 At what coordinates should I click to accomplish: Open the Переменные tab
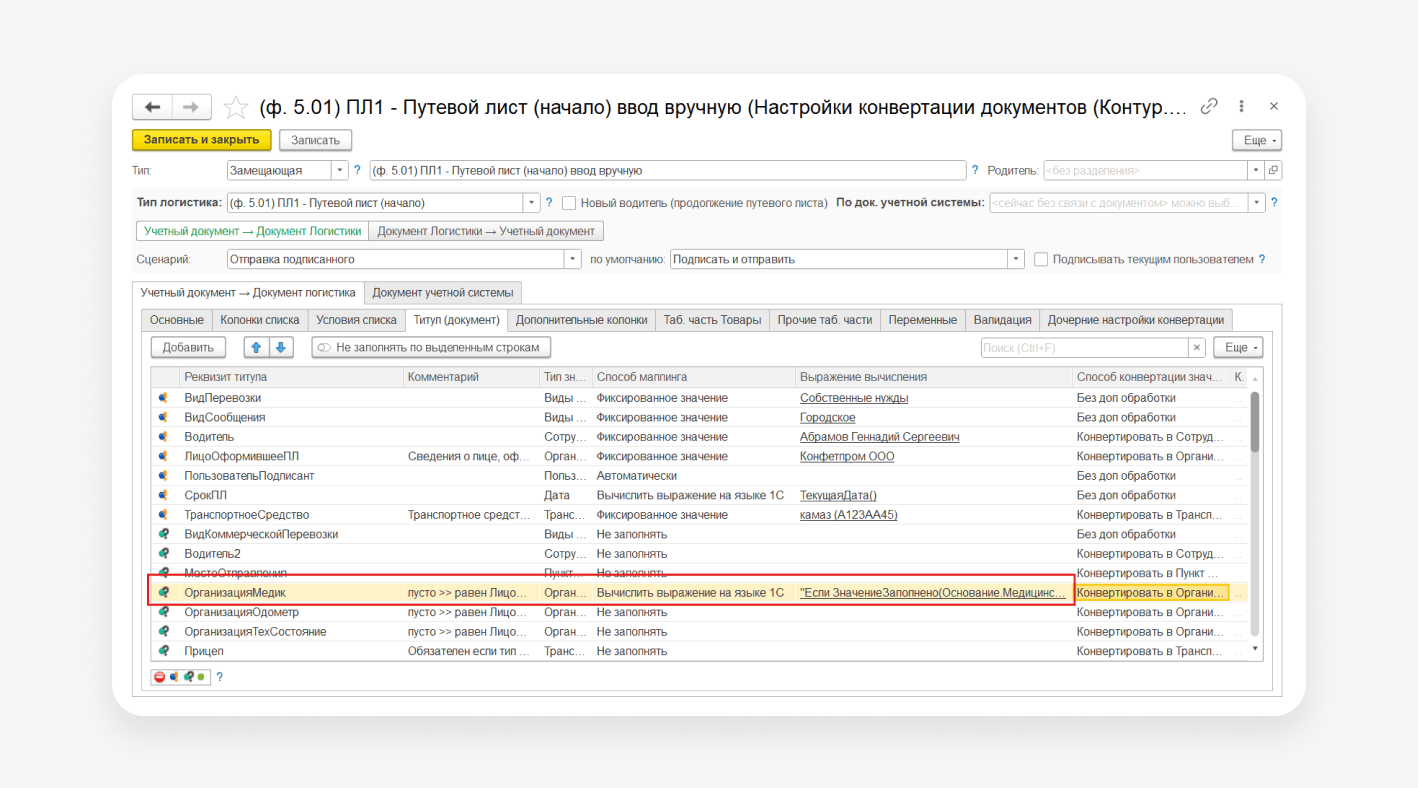(x=923, y=320)
